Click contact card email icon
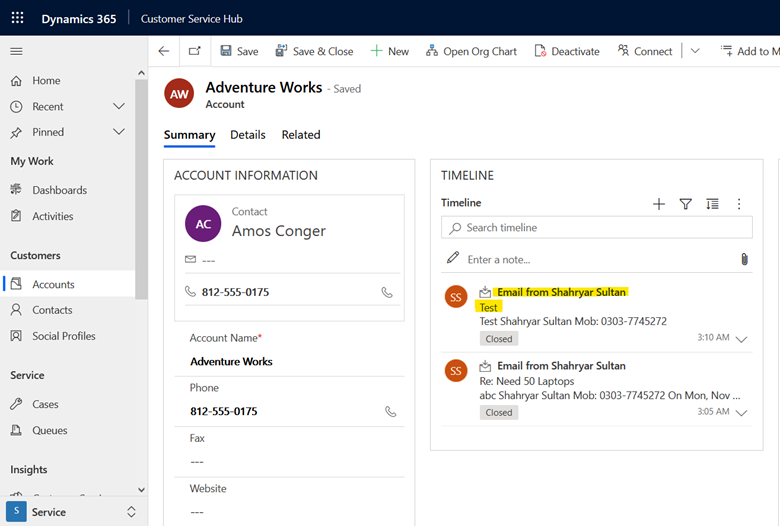Screen dimensions: 780x526 click(191, 259)
